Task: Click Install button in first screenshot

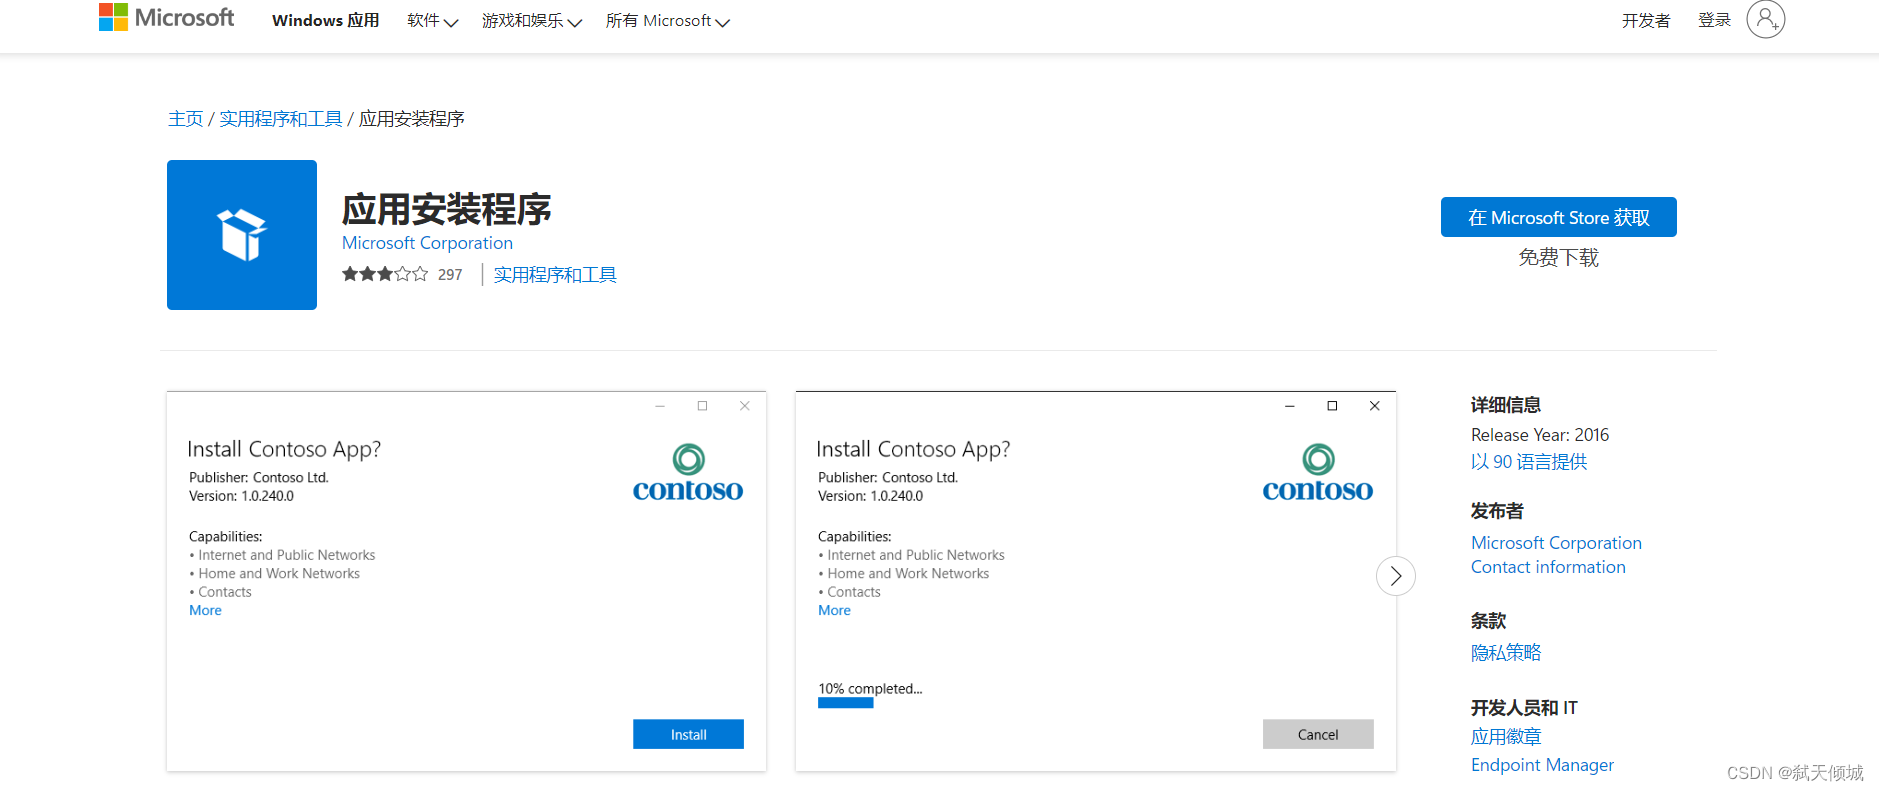Action: pyautogui.click(x=688, y=734)
